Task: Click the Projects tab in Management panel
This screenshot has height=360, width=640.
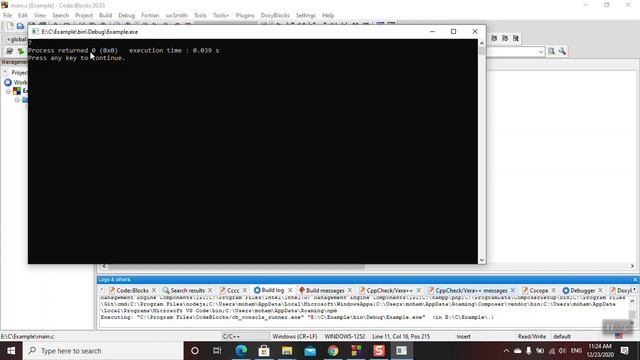Action: [x=19, y=73]
